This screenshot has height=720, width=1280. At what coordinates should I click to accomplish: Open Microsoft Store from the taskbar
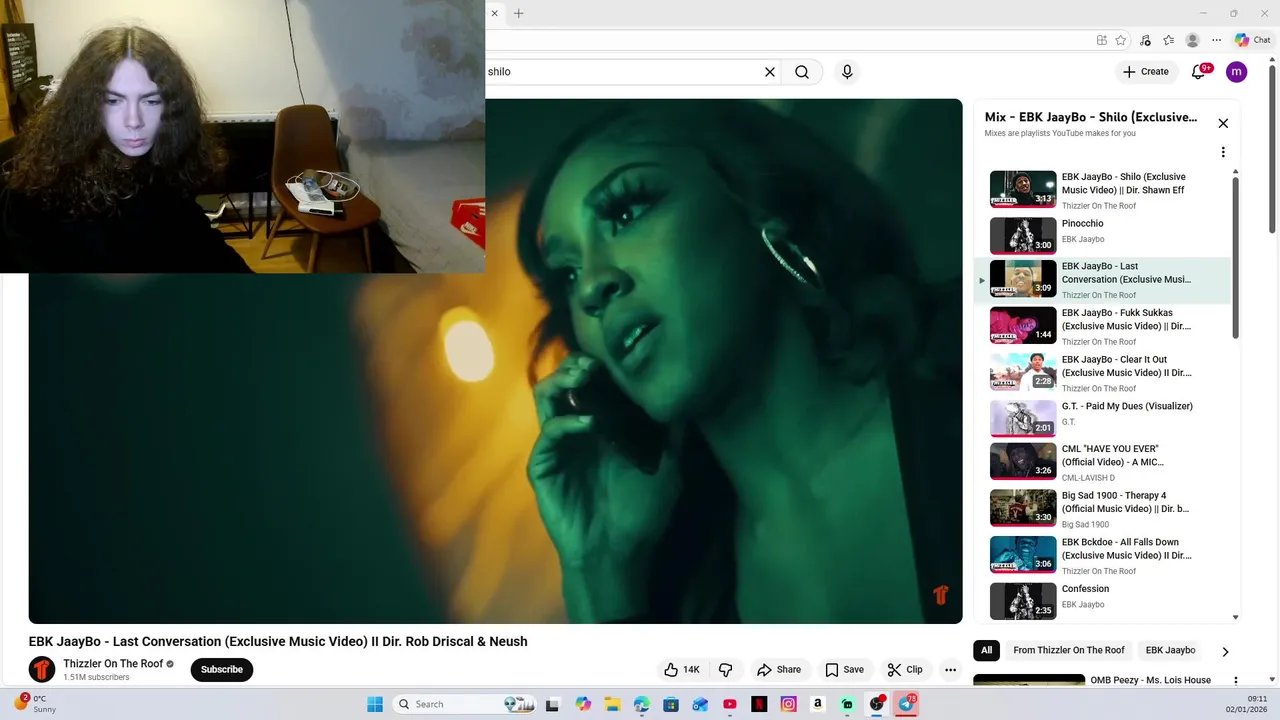tap(671, 704)
